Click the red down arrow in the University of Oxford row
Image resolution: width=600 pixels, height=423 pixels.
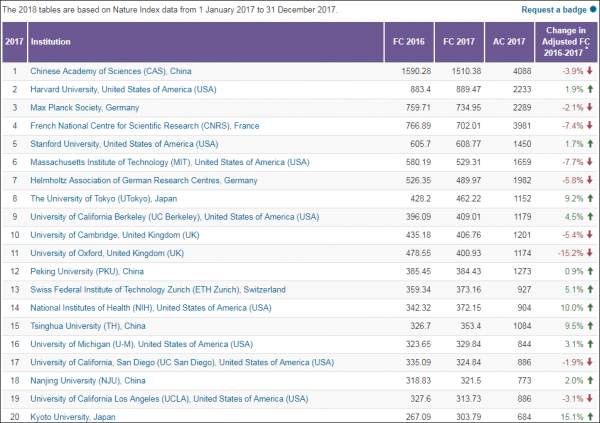pos(590,252)
